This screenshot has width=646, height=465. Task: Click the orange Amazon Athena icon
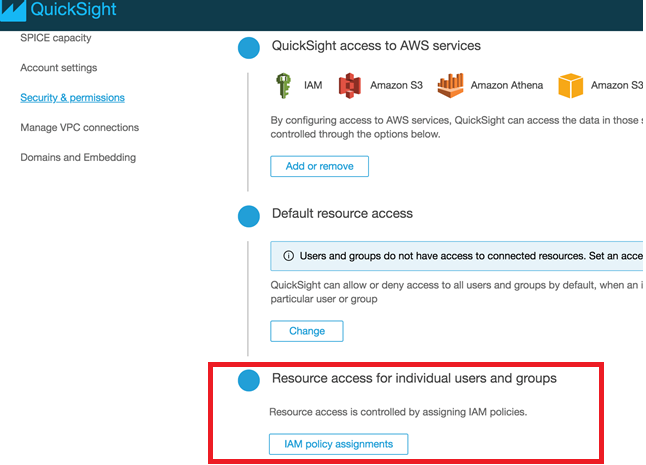451,86
